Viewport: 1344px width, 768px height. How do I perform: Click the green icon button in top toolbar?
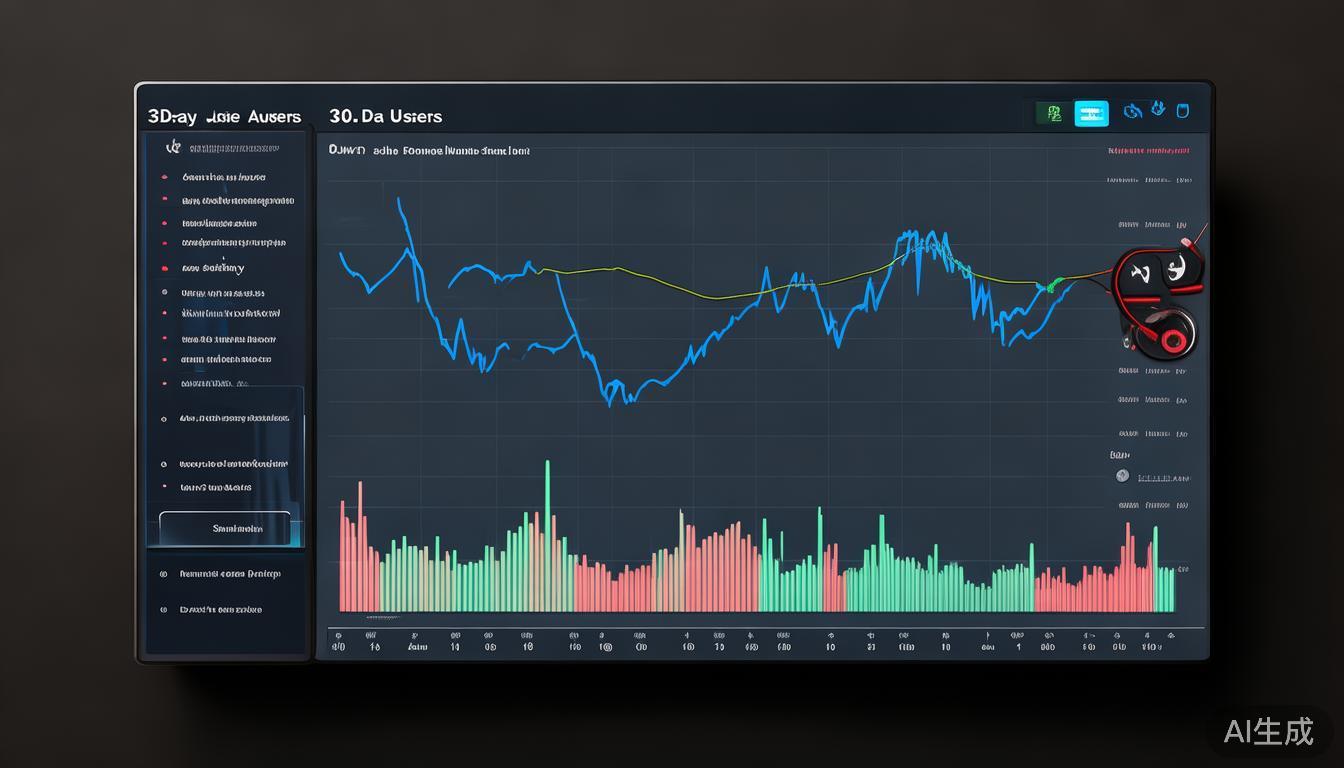point(1053,114)
